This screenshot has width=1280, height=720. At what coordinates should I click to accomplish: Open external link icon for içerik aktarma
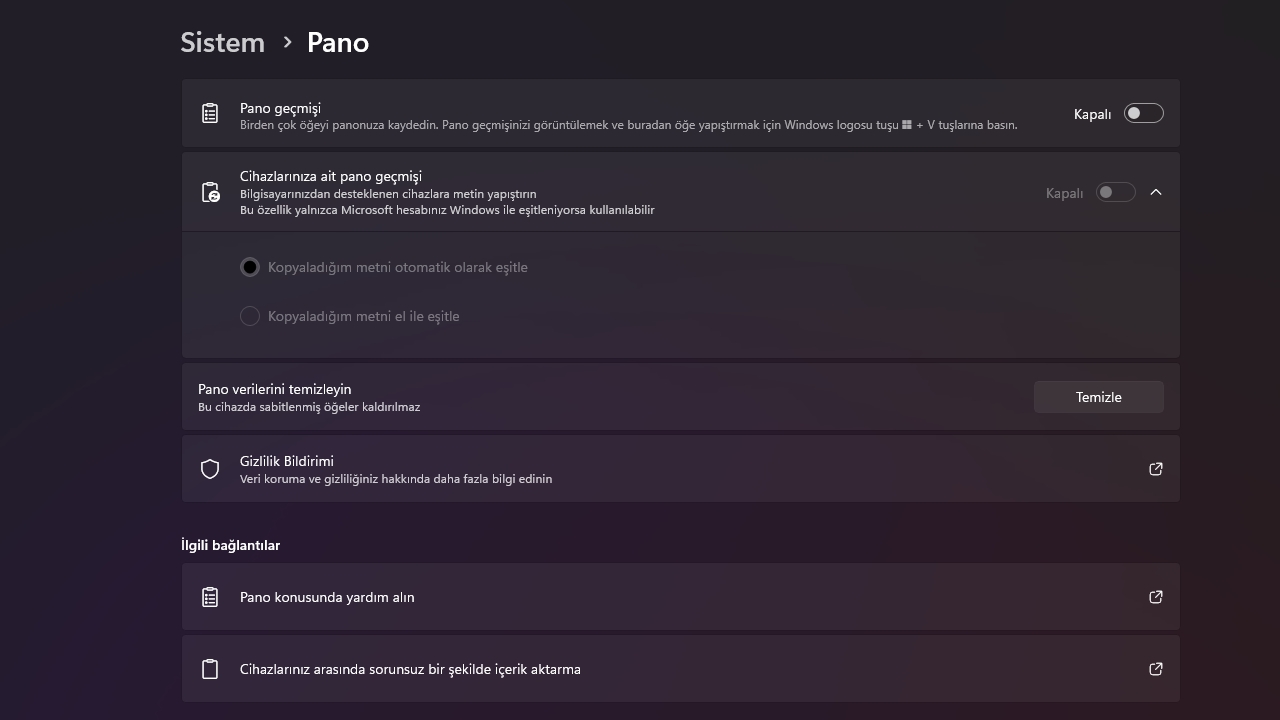(x=1156, y=669)
